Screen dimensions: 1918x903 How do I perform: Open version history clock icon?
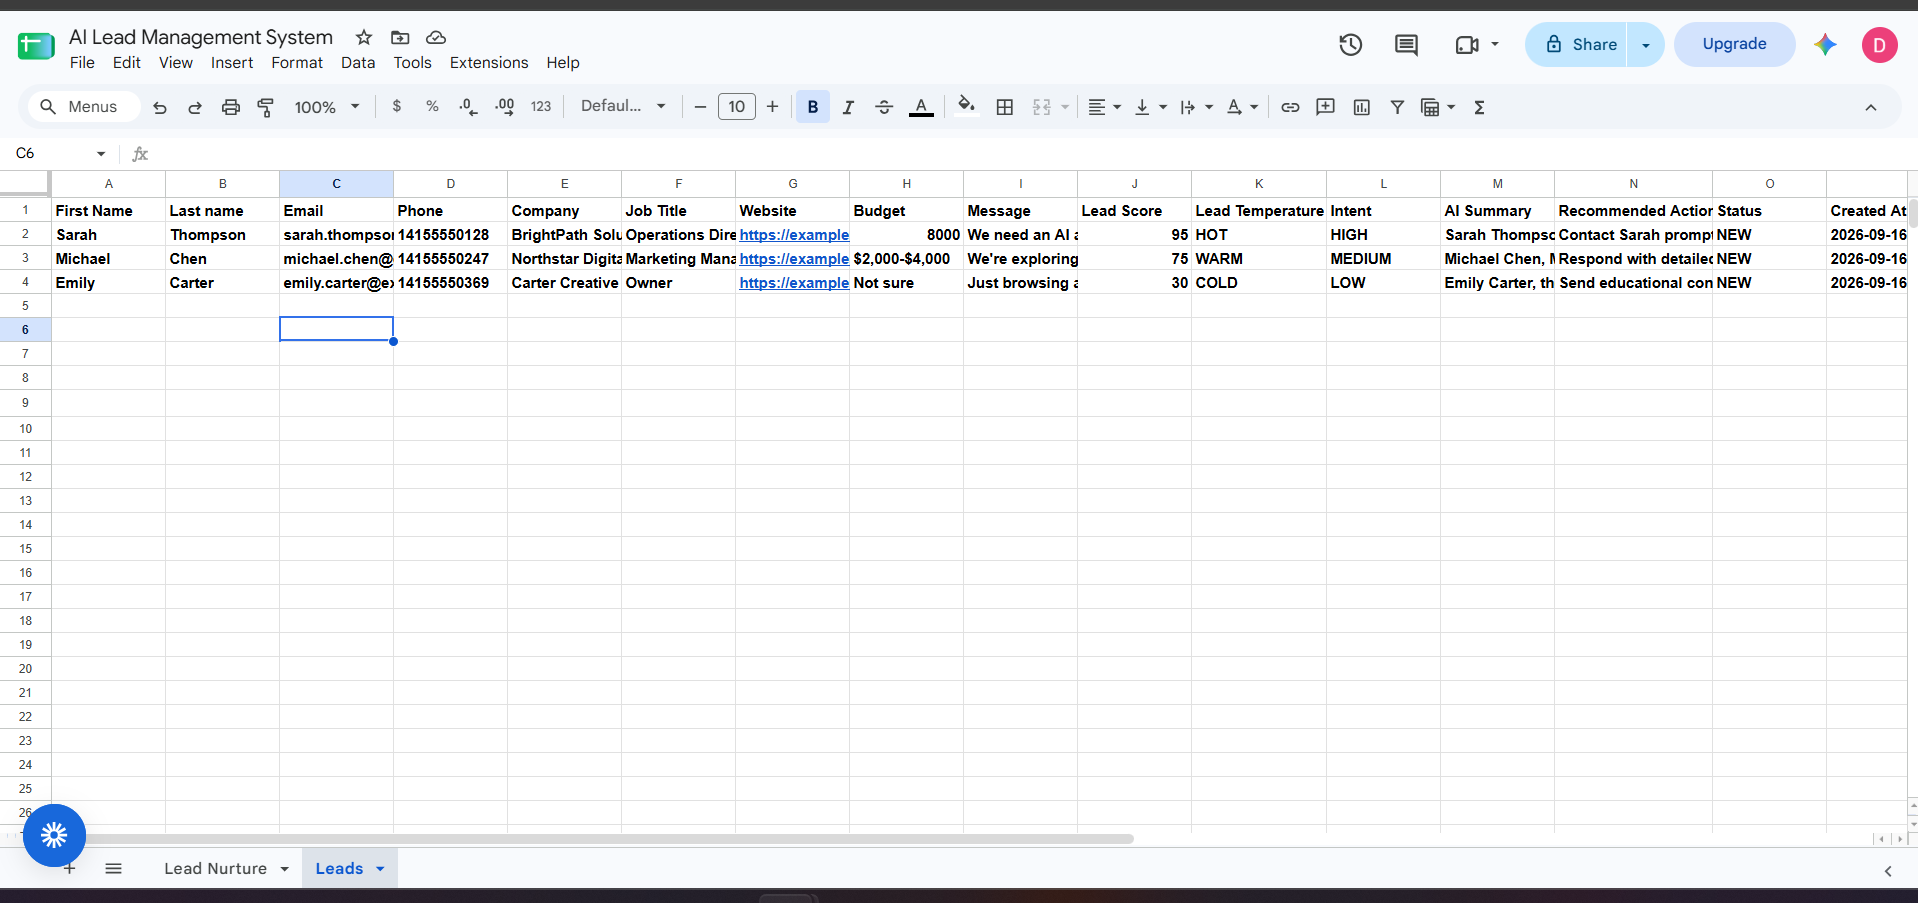click(1351, 44)
